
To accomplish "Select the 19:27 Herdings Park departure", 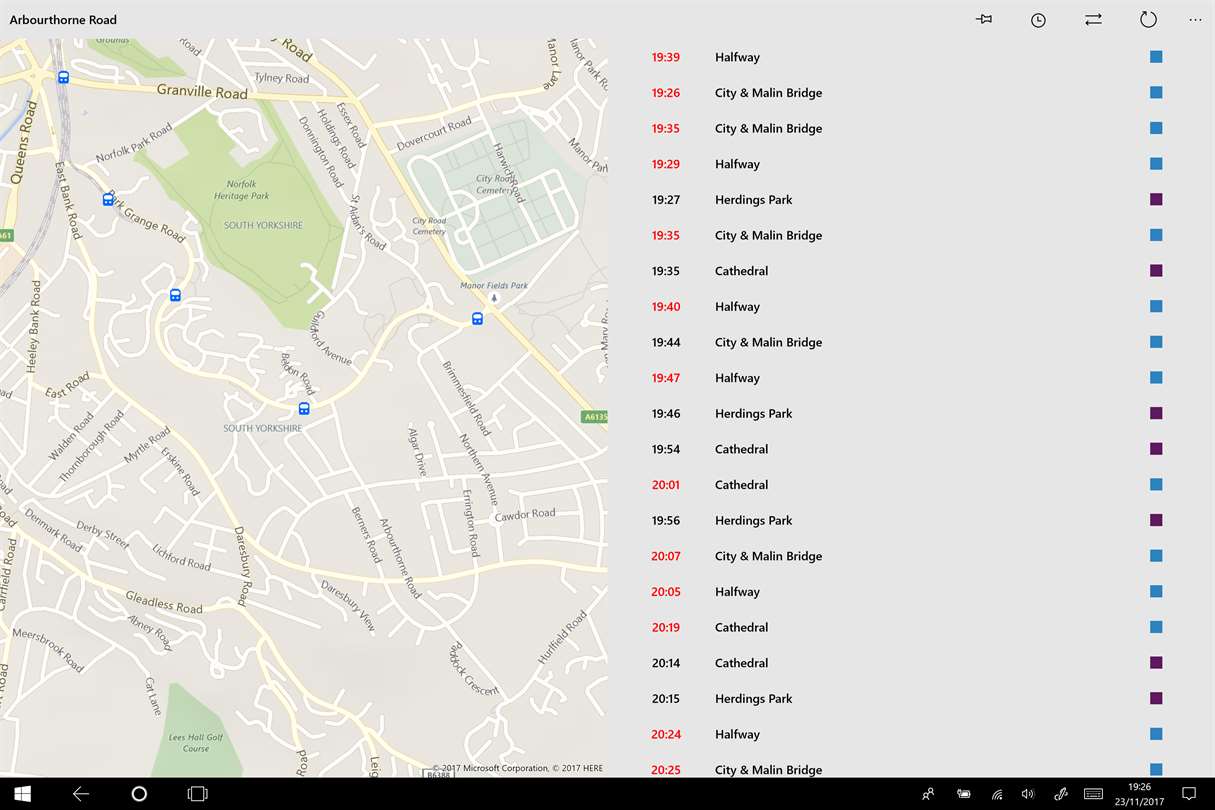I will pyautogui.click(x=910, y=200).
